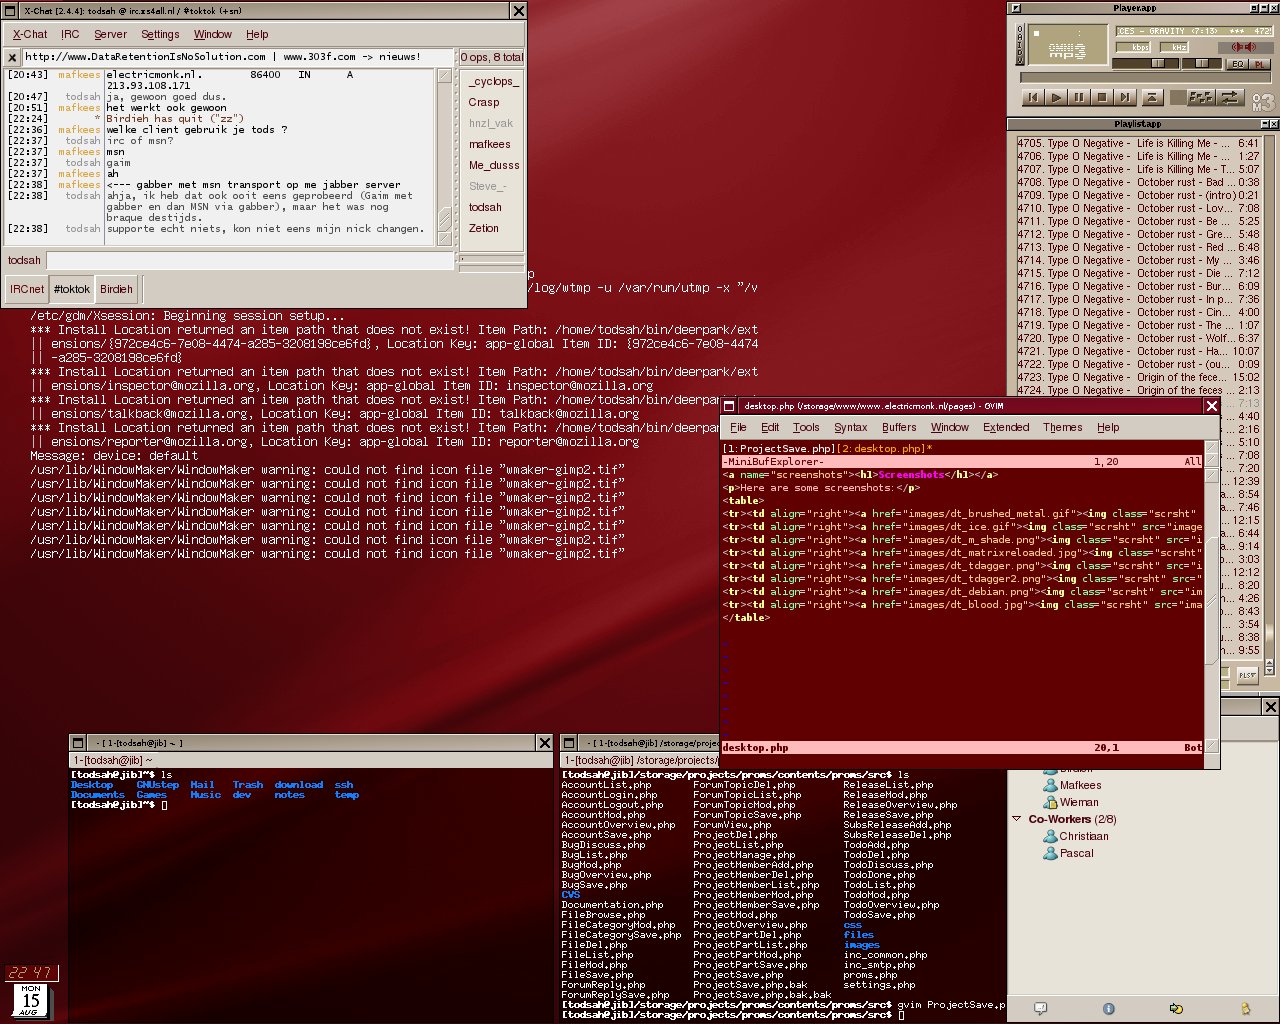
Task: Open GVIM window menu icon in the title bar
Action: click(730, 406)
